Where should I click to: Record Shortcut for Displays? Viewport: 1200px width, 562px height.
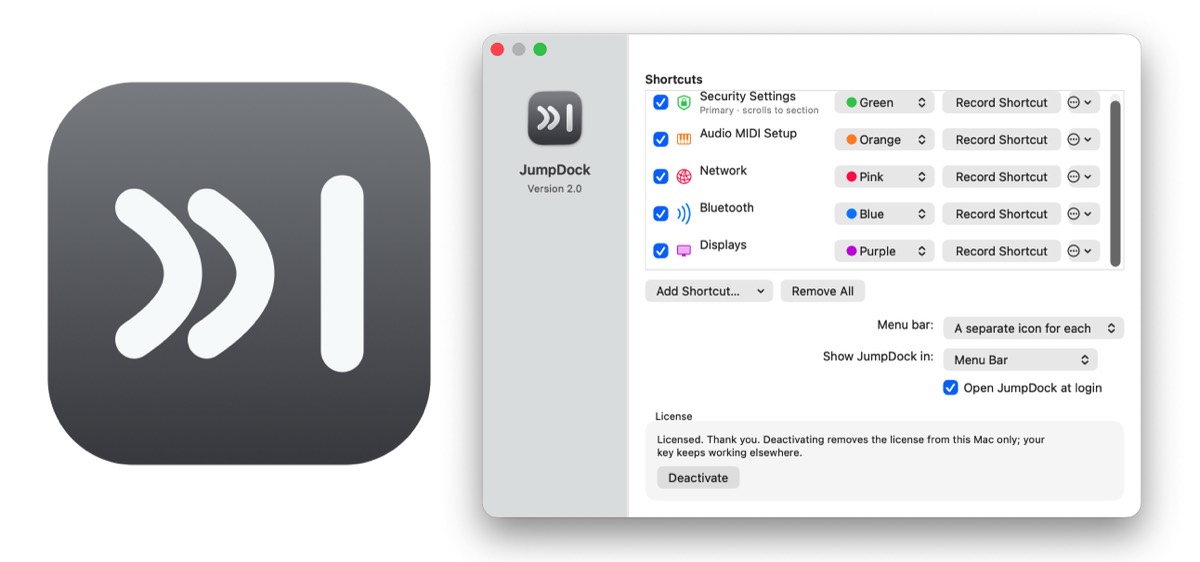1001,251
